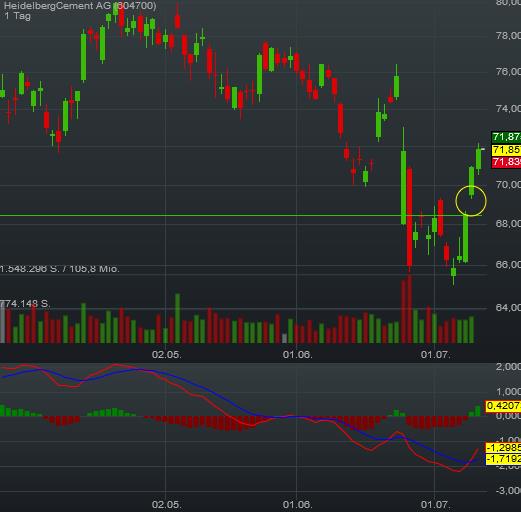Viewport: 521px width, 512px height.
Task: Click the bottom 02.05. MACD axis date
Action: (x=167, y=504)
